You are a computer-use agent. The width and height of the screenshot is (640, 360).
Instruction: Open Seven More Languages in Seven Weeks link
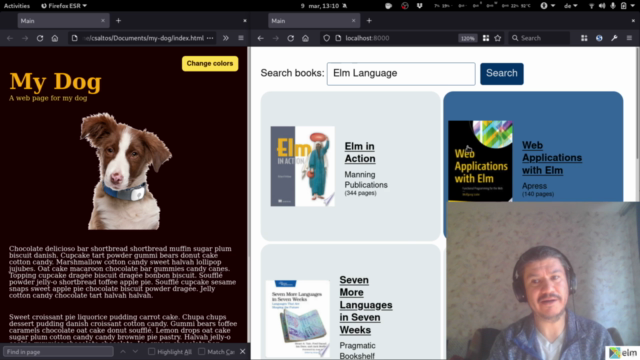pos(366,305)
